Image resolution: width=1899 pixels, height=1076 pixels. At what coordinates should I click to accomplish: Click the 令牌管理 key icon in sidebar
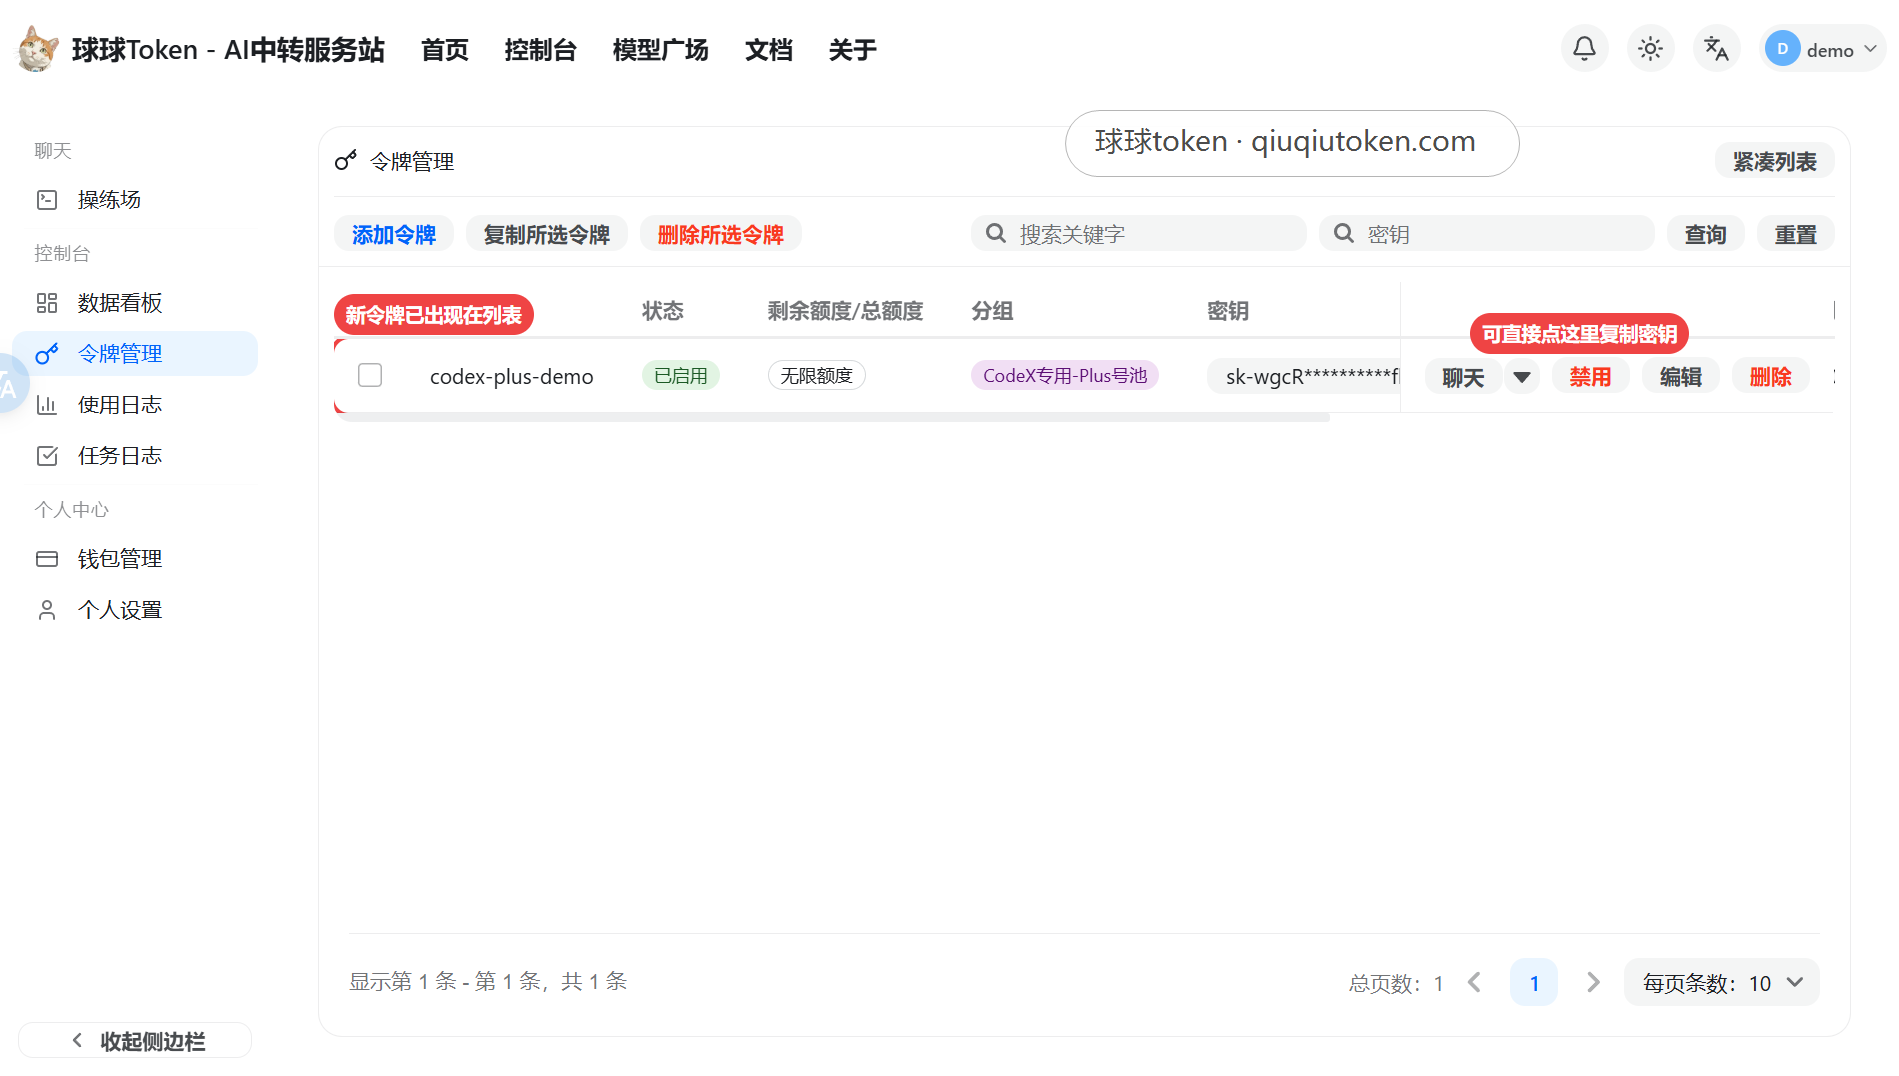[47, 354]
